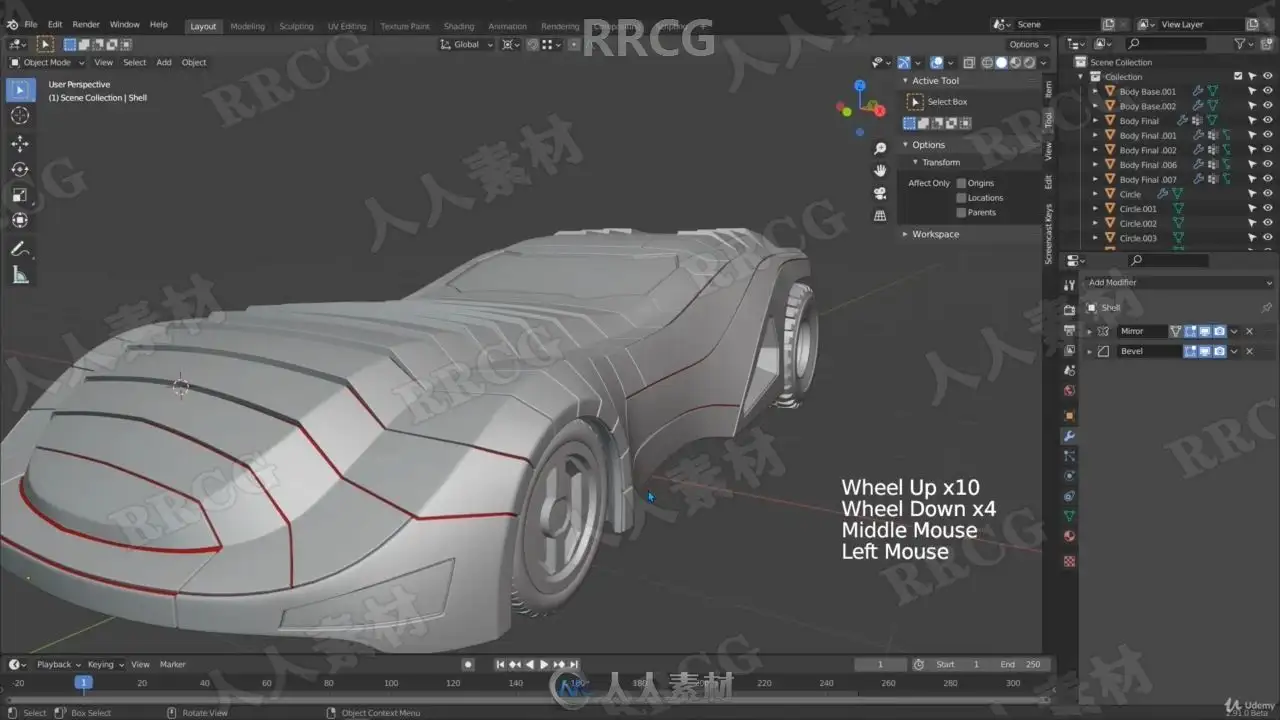
Task: Open the Render menu
Action: coord(86,24)
